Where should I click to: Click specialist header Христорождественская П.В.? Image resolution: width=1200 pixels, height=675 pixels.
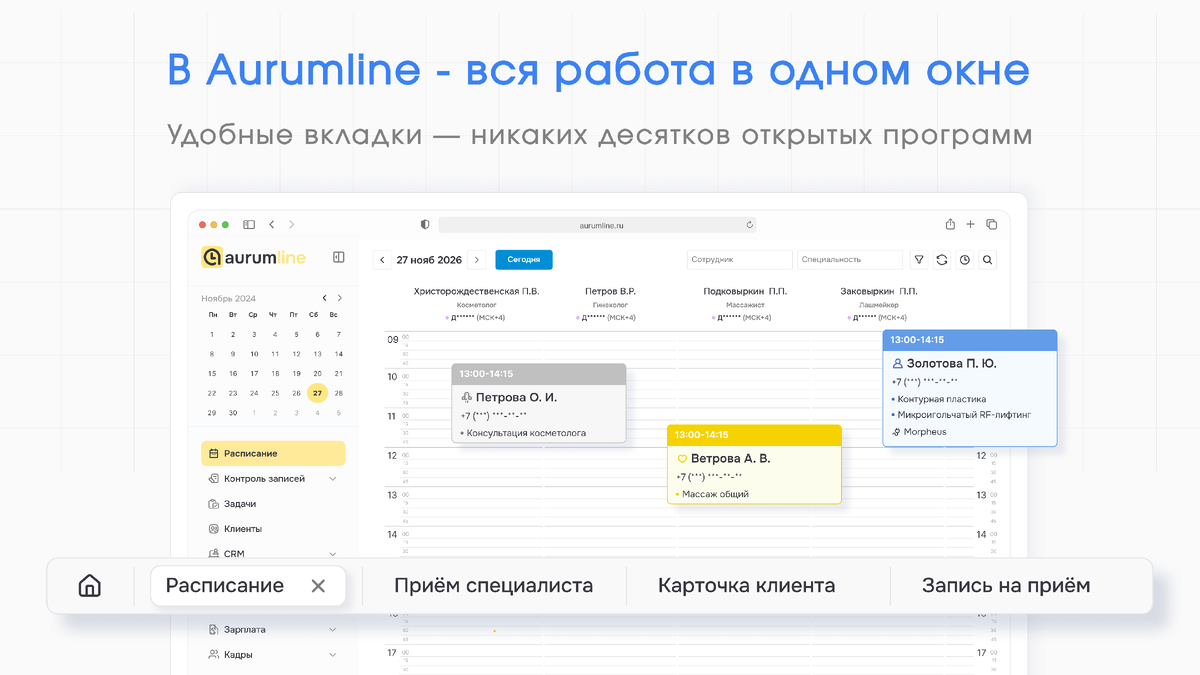476,291
